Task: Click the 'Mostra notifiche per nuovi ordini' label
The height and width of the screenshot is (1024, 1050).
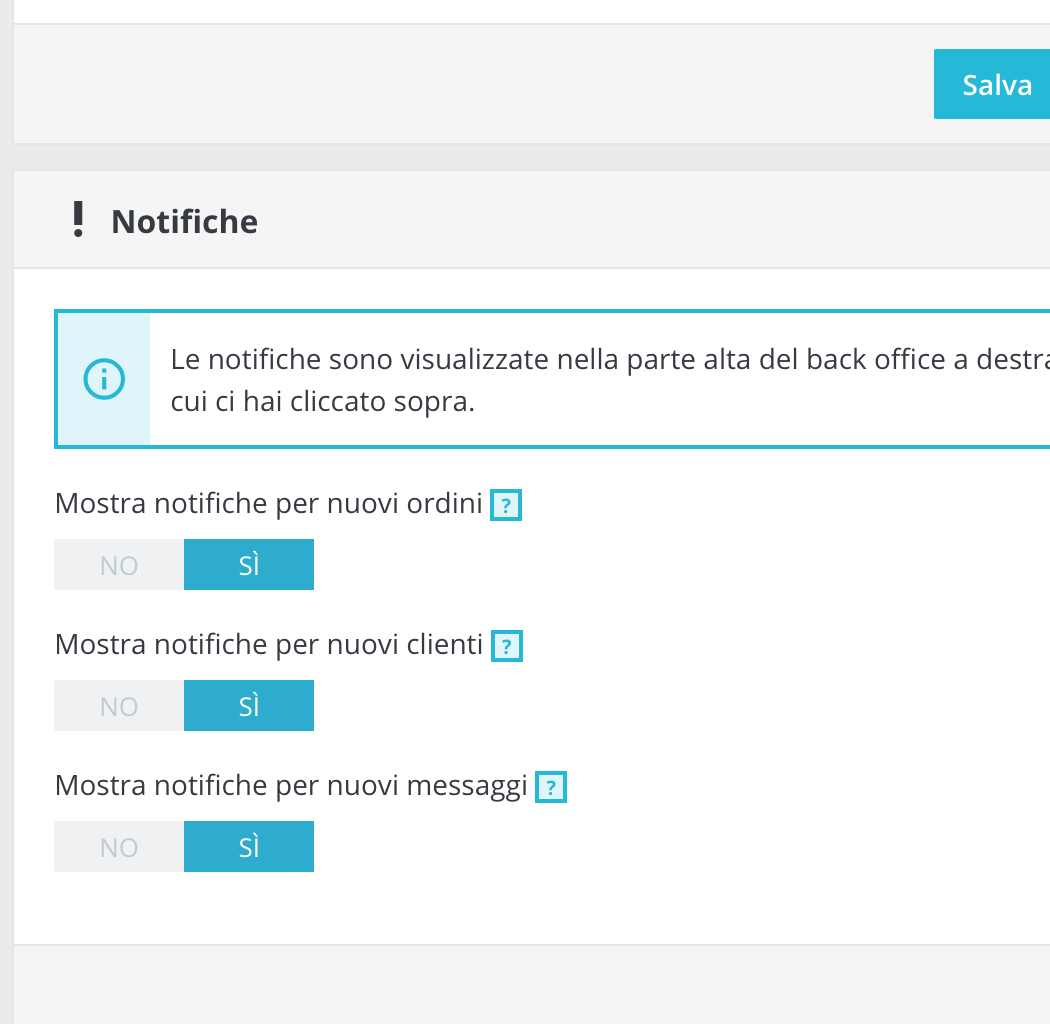Action: [x=269, y=504]
